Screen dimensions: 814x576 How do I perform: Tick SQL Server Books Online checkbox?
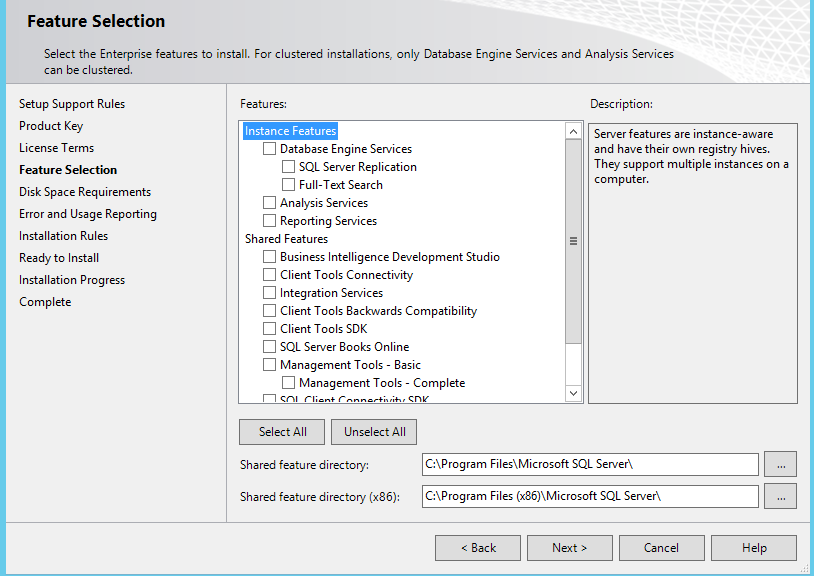point(269,347)
